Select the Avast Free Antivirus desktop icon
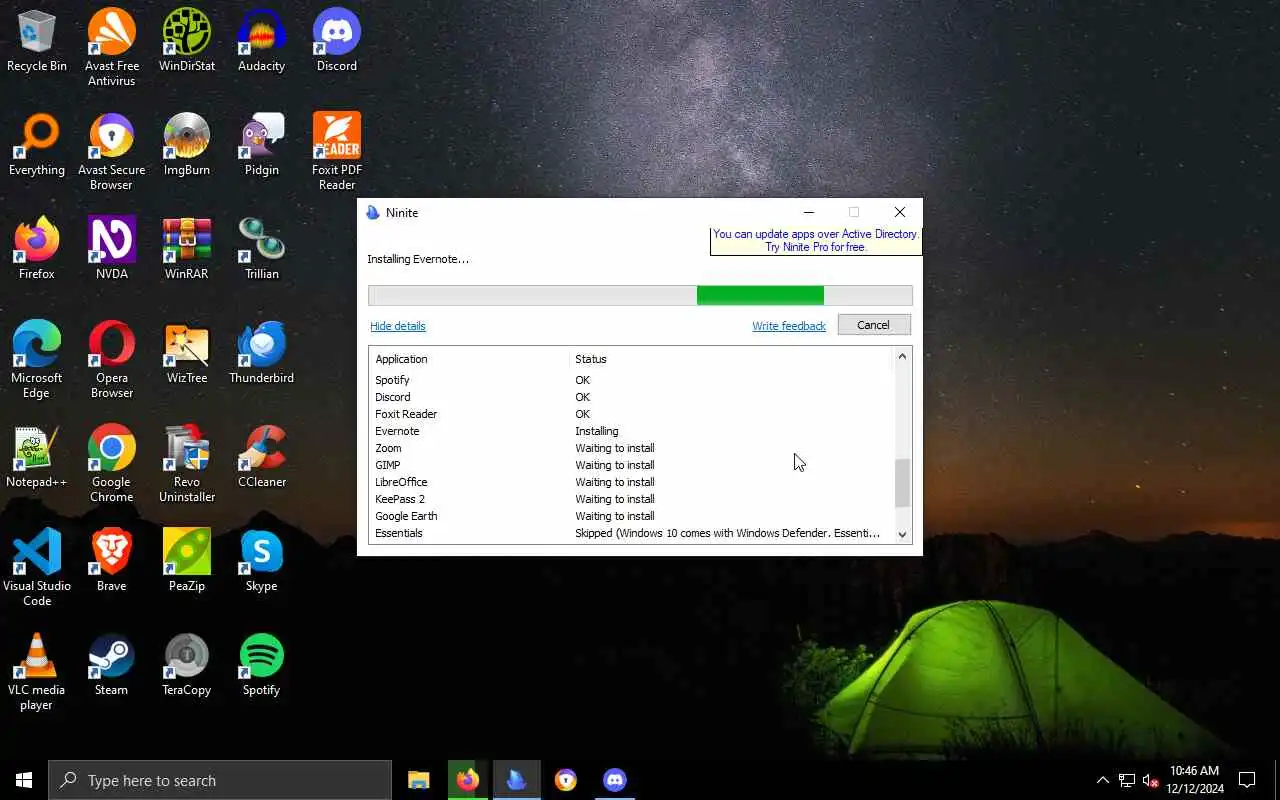This screenshot has width=1280, height=800. point(111,48)
